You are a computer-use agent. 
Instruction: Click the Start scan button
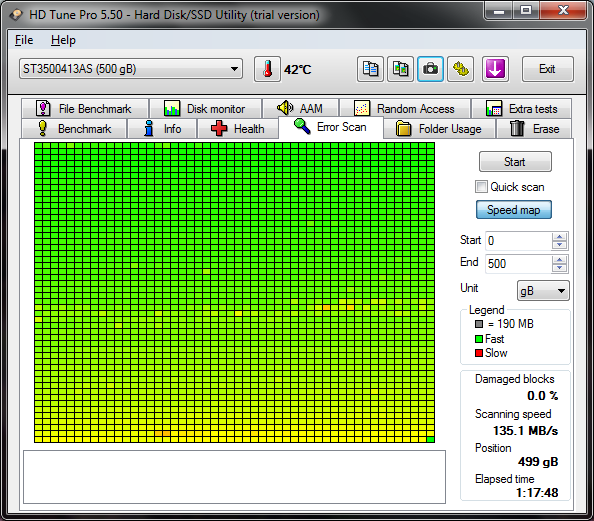click(515, 162)
